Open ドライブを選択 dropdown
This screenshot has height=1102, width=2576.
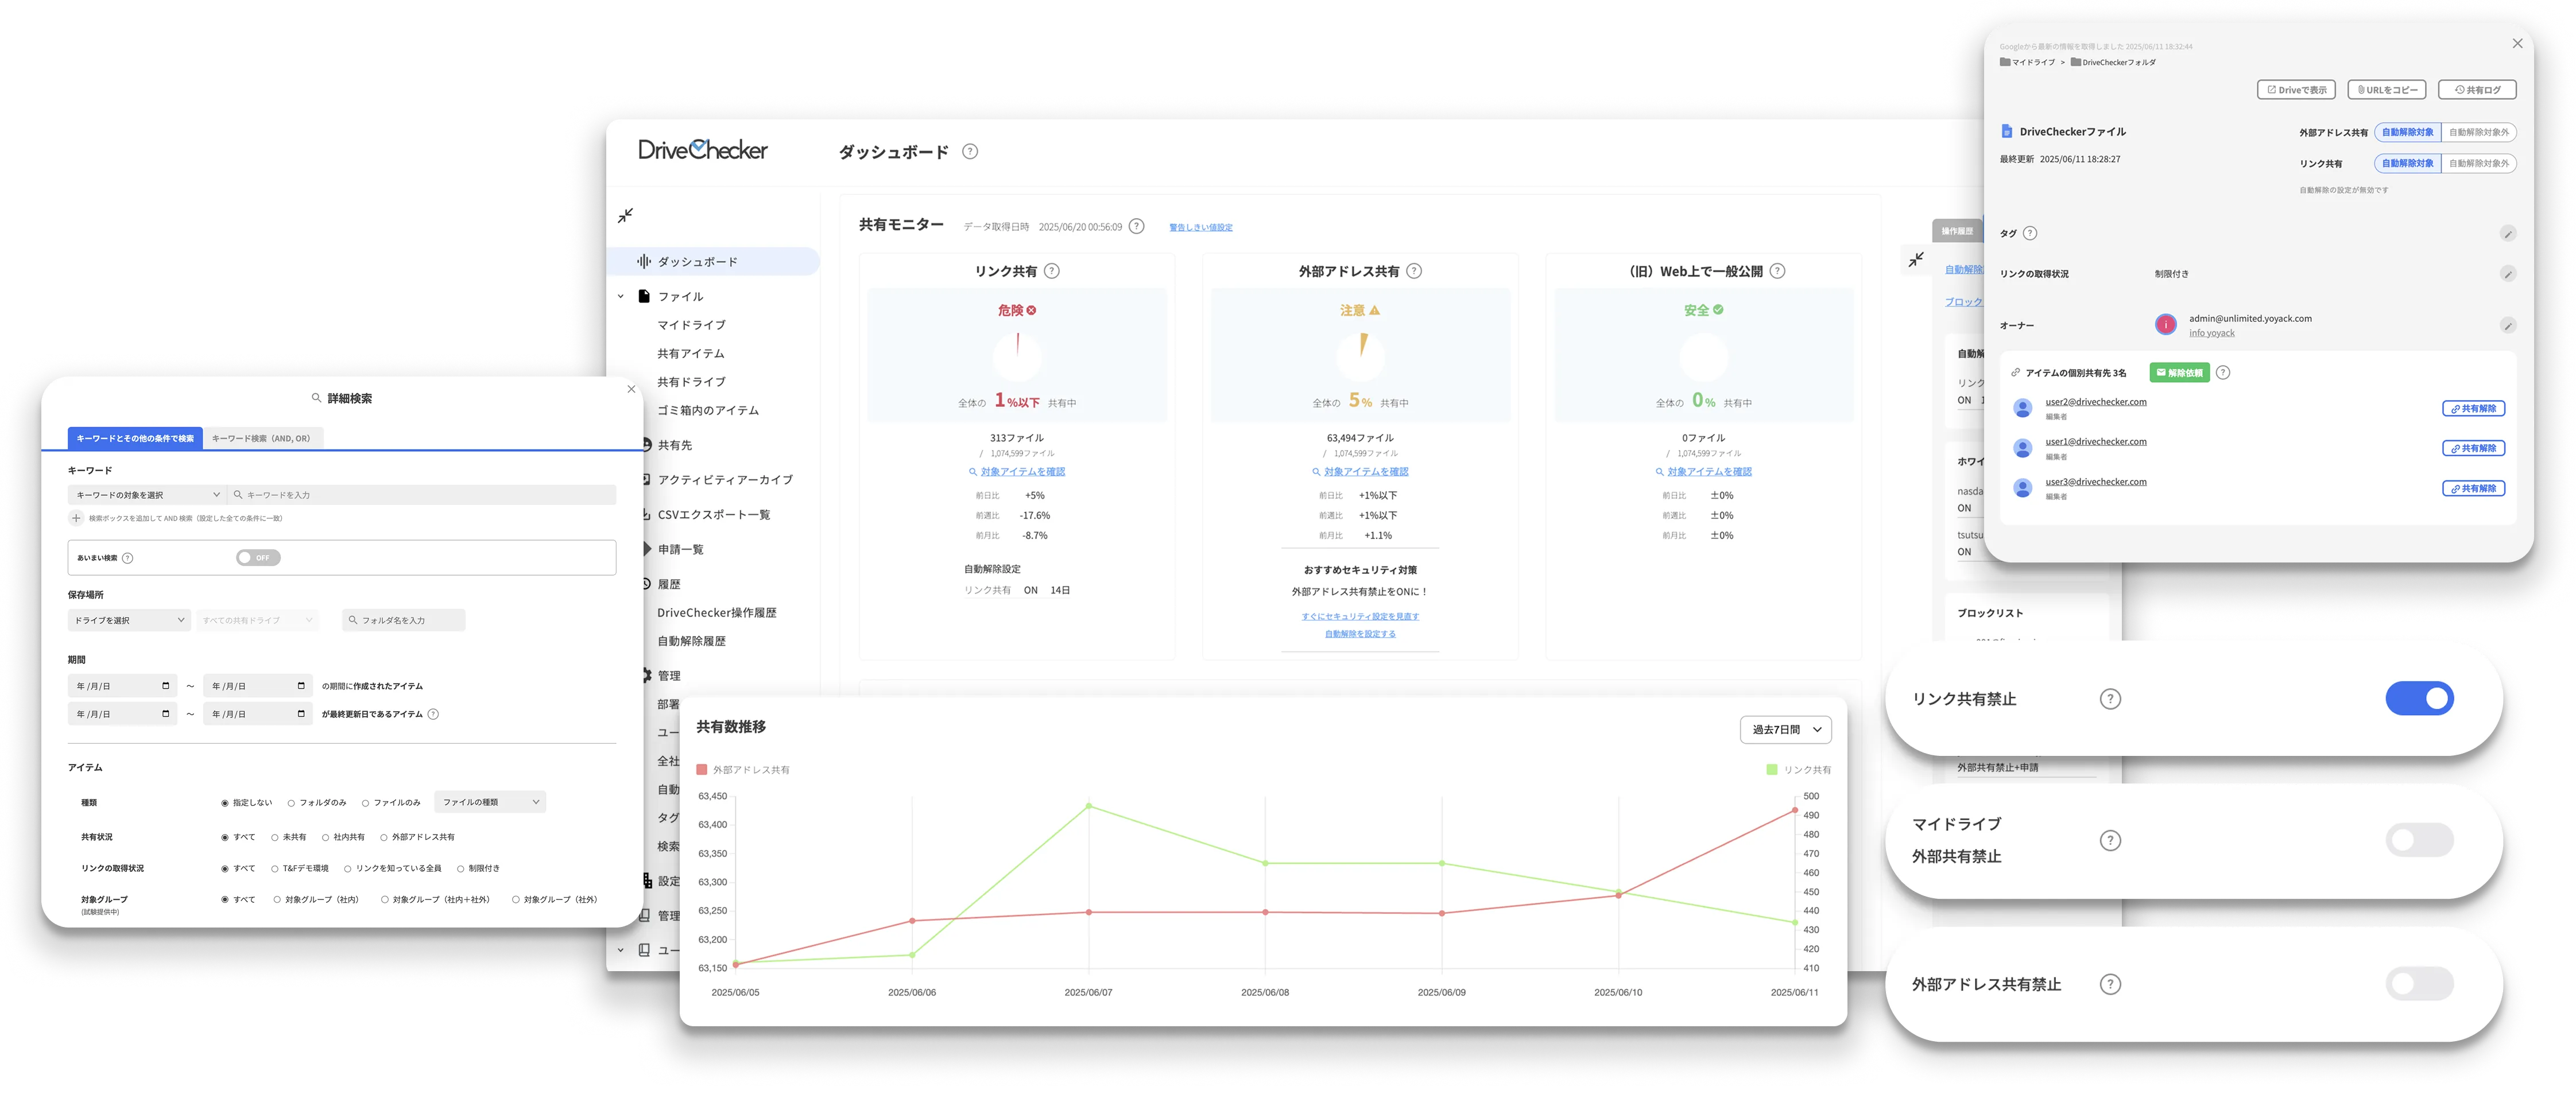pyautogui.click(x=129, y=621)
